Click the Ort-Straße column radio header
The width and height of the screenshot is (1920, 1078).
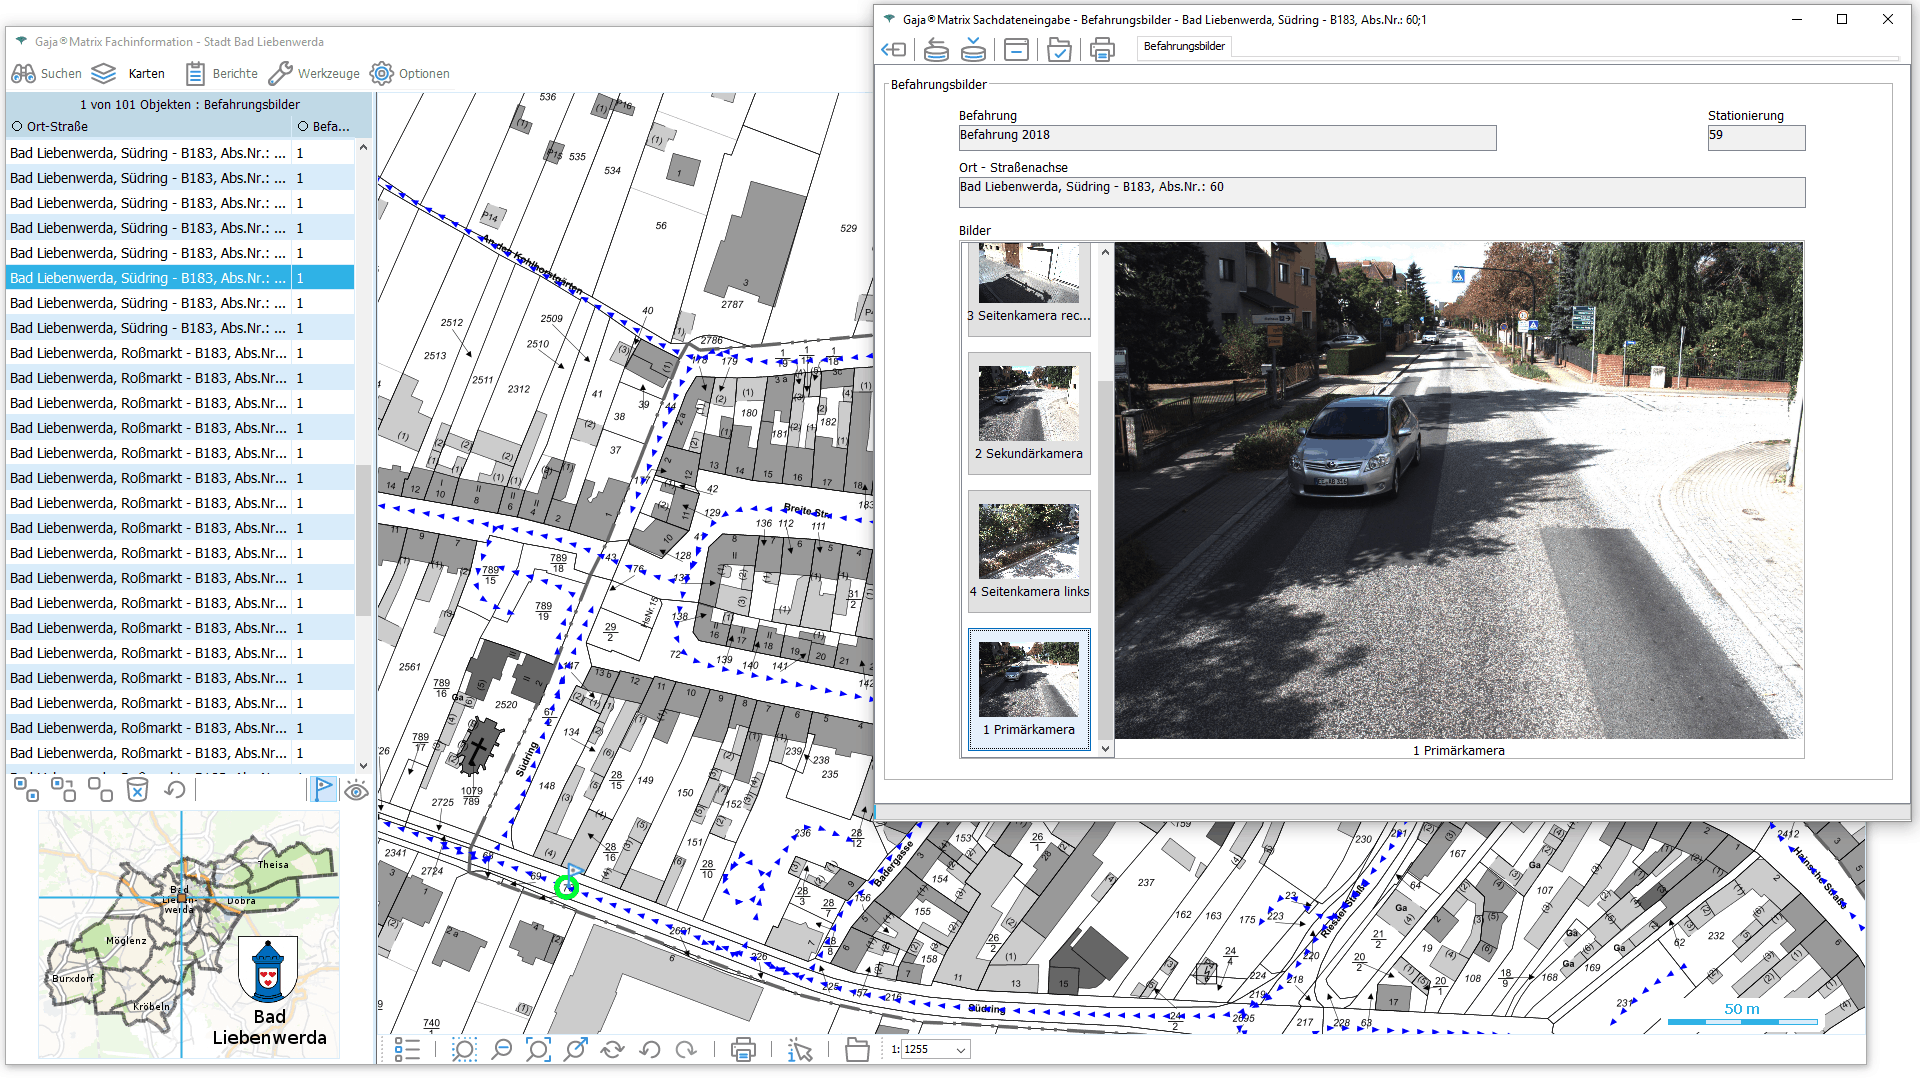click(x=17, y=127)
